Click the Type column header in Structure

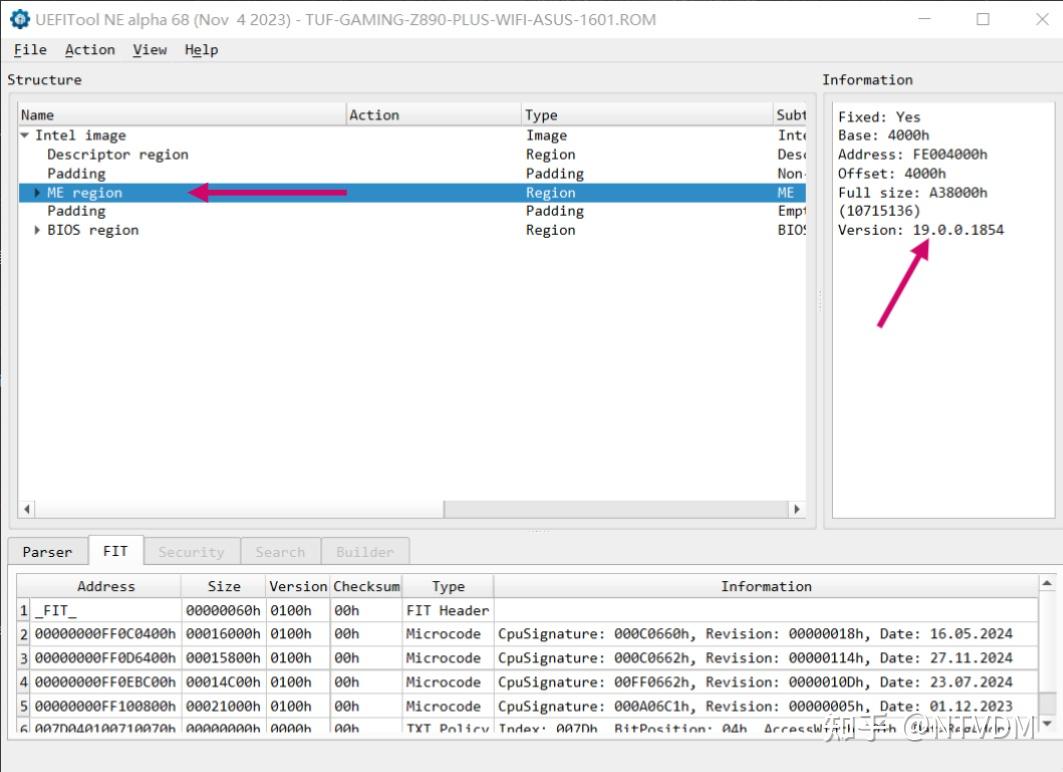pos(647,115)
